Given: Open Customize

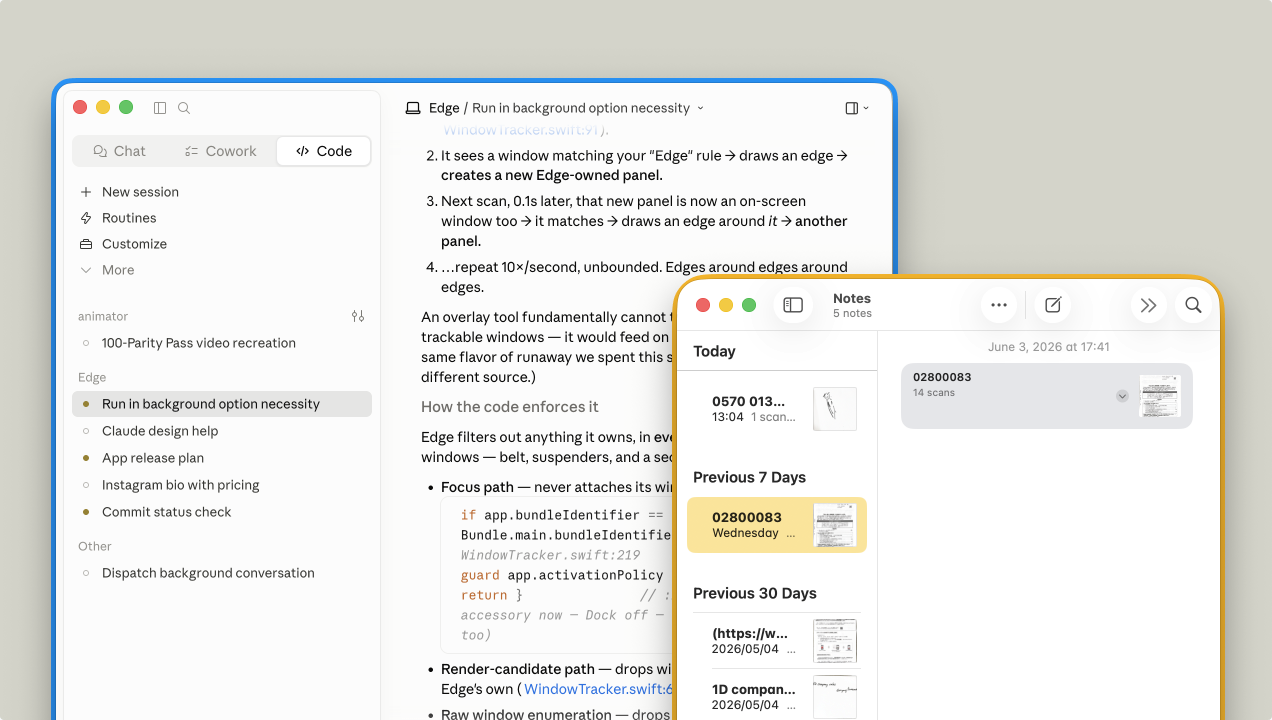Looking at the screenshot, I should pos(134,244).
